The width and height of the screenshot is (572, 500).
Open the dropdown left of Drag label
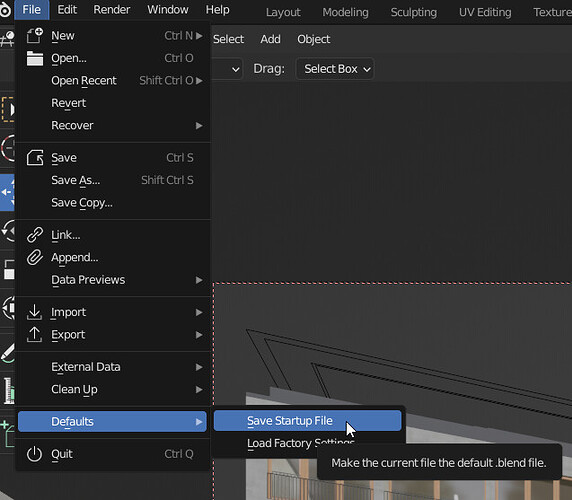click(228, 69)
